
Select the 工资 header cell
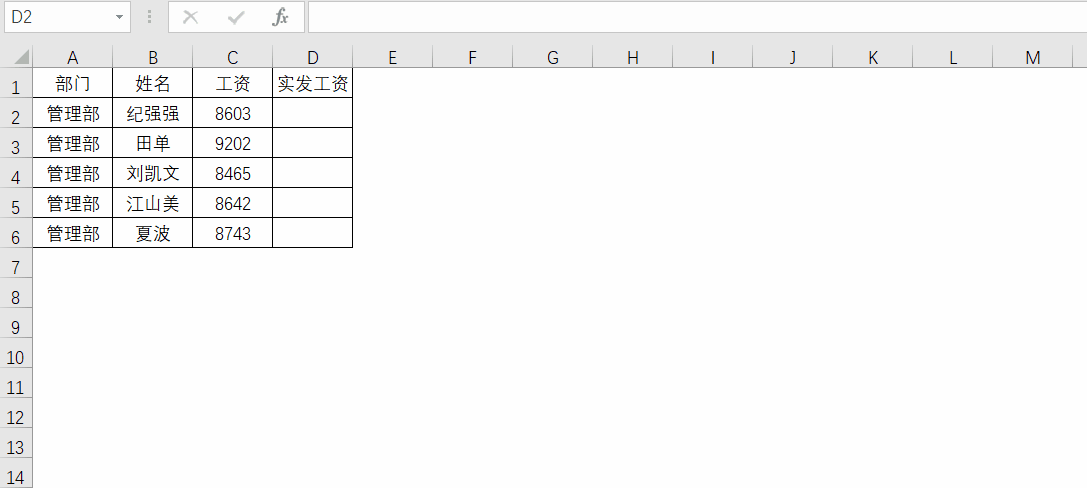pyautogui.click(x=233, y=85)
